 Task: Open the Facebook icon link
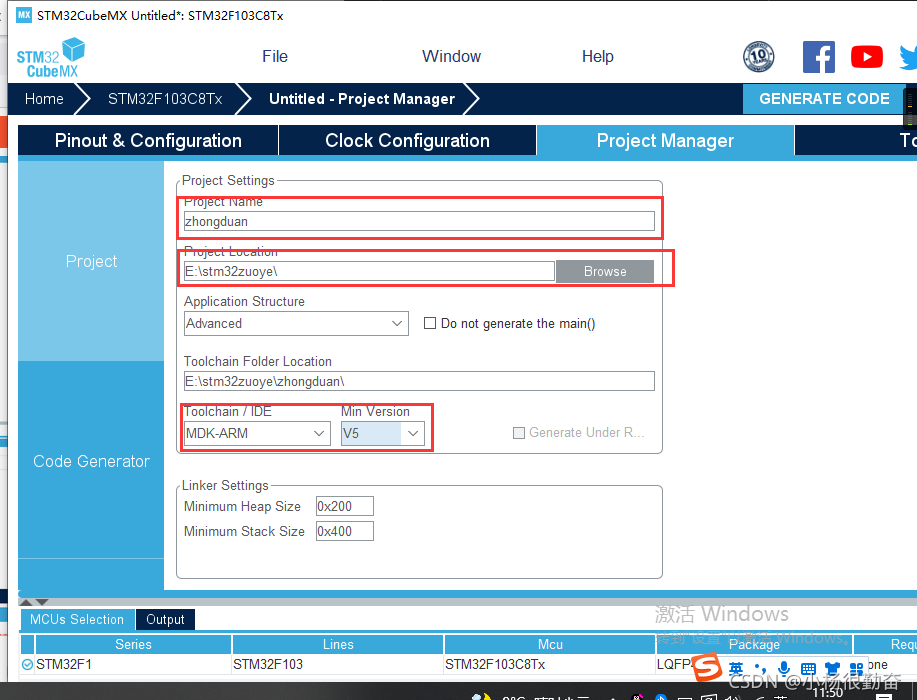[x=819, y=57]
